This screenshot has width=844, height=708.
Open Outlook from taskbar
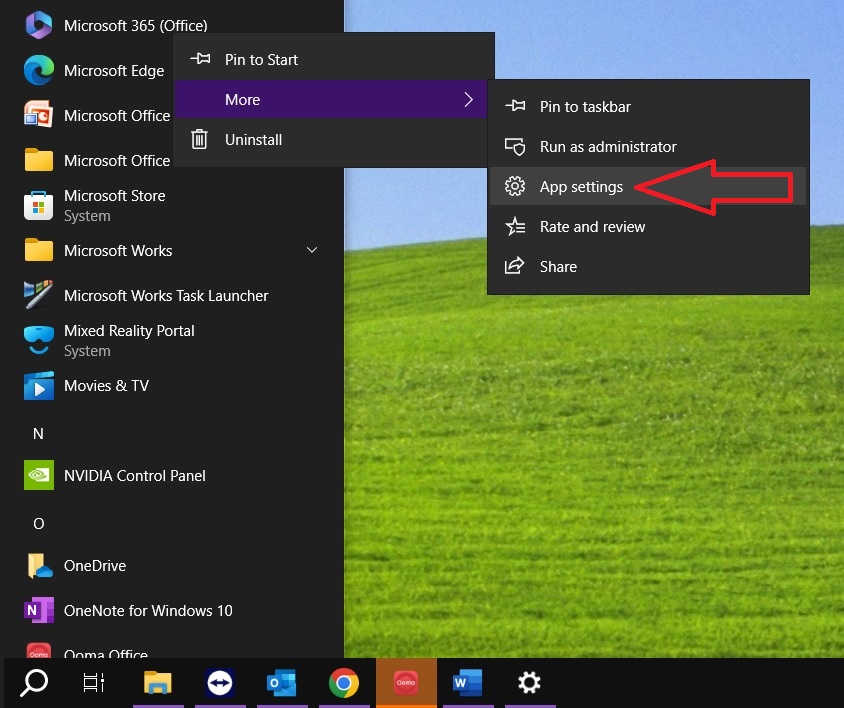tap(282, 683)
